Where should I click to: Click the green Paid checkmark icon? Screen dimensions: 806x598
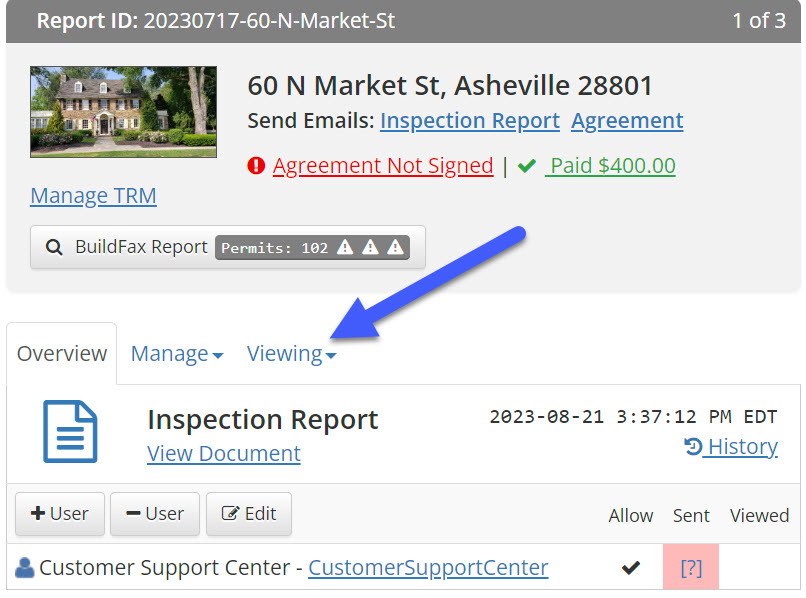click(x=527, y=166)
